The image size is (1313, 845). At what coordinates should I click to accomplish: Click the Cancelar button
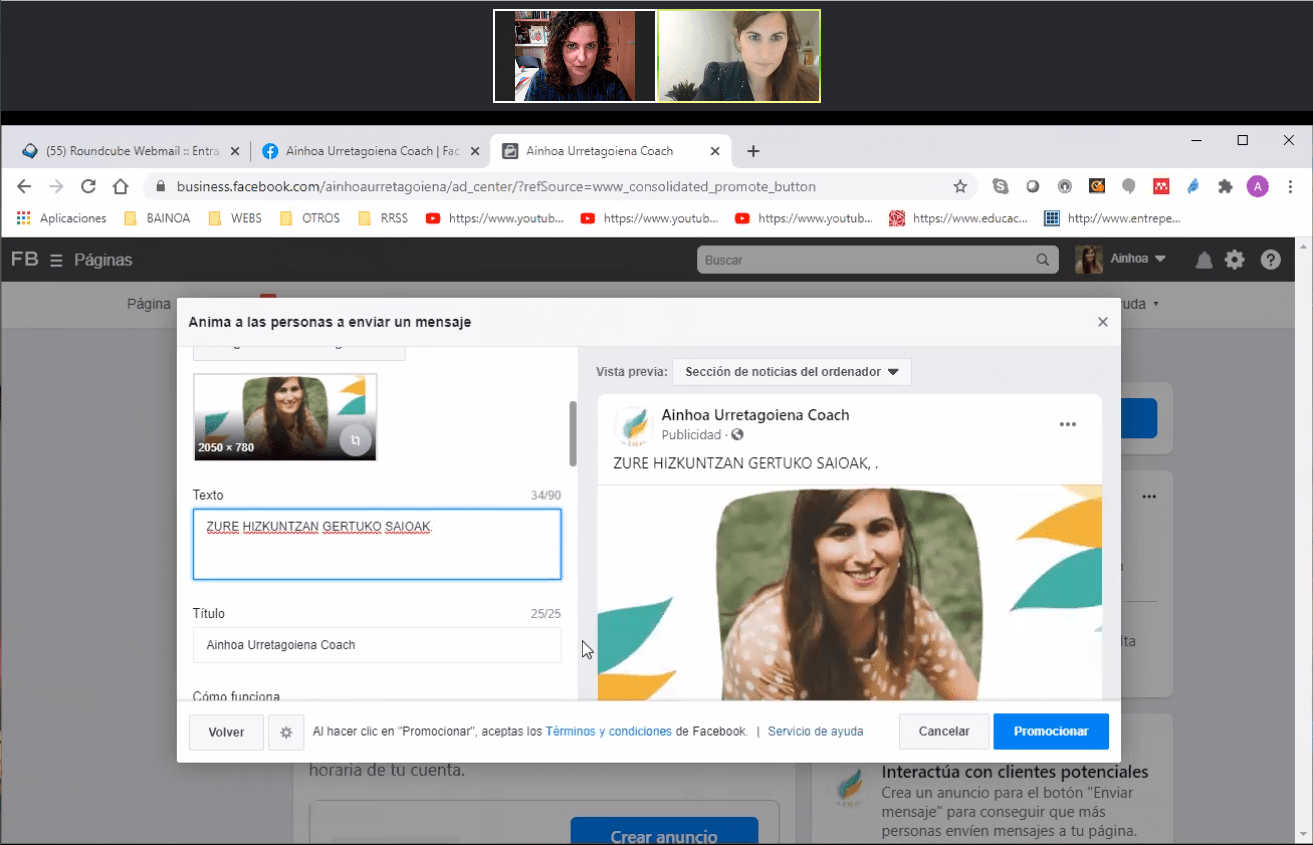944,731
